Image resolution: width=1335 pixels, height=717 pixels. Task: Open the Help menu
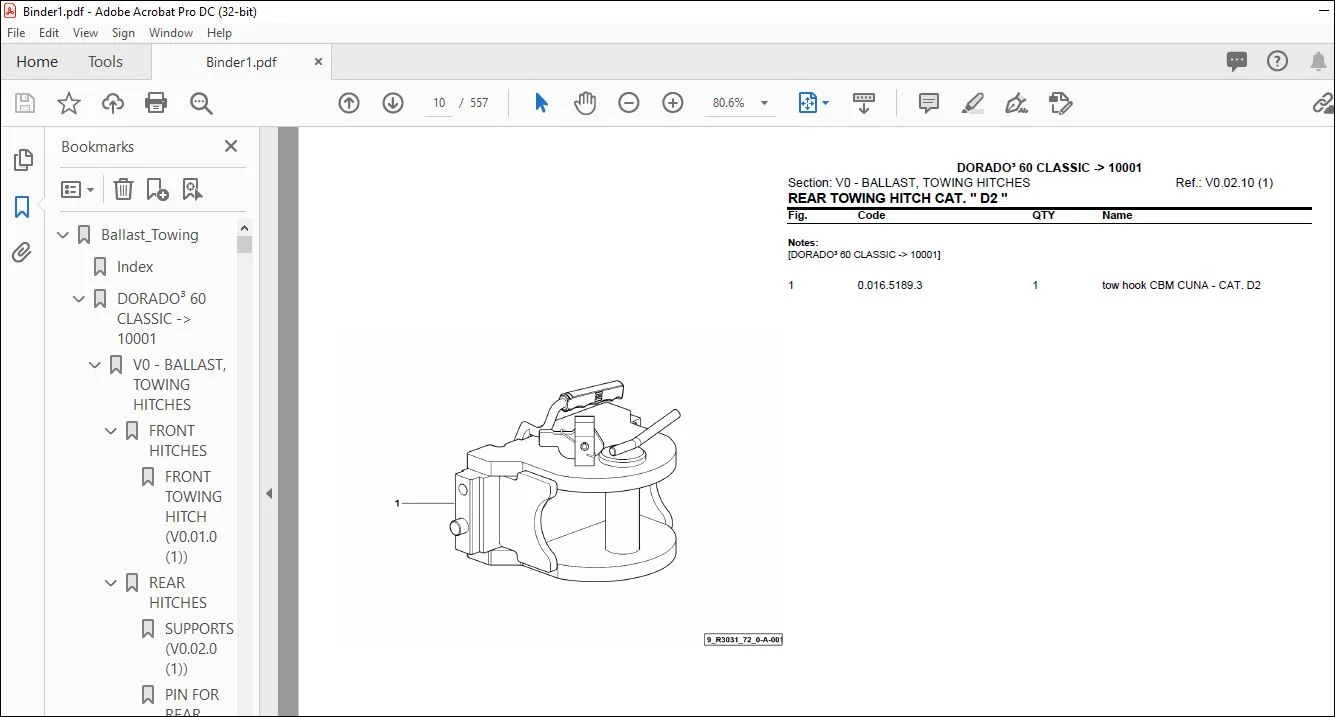click(x=219, y=33)
